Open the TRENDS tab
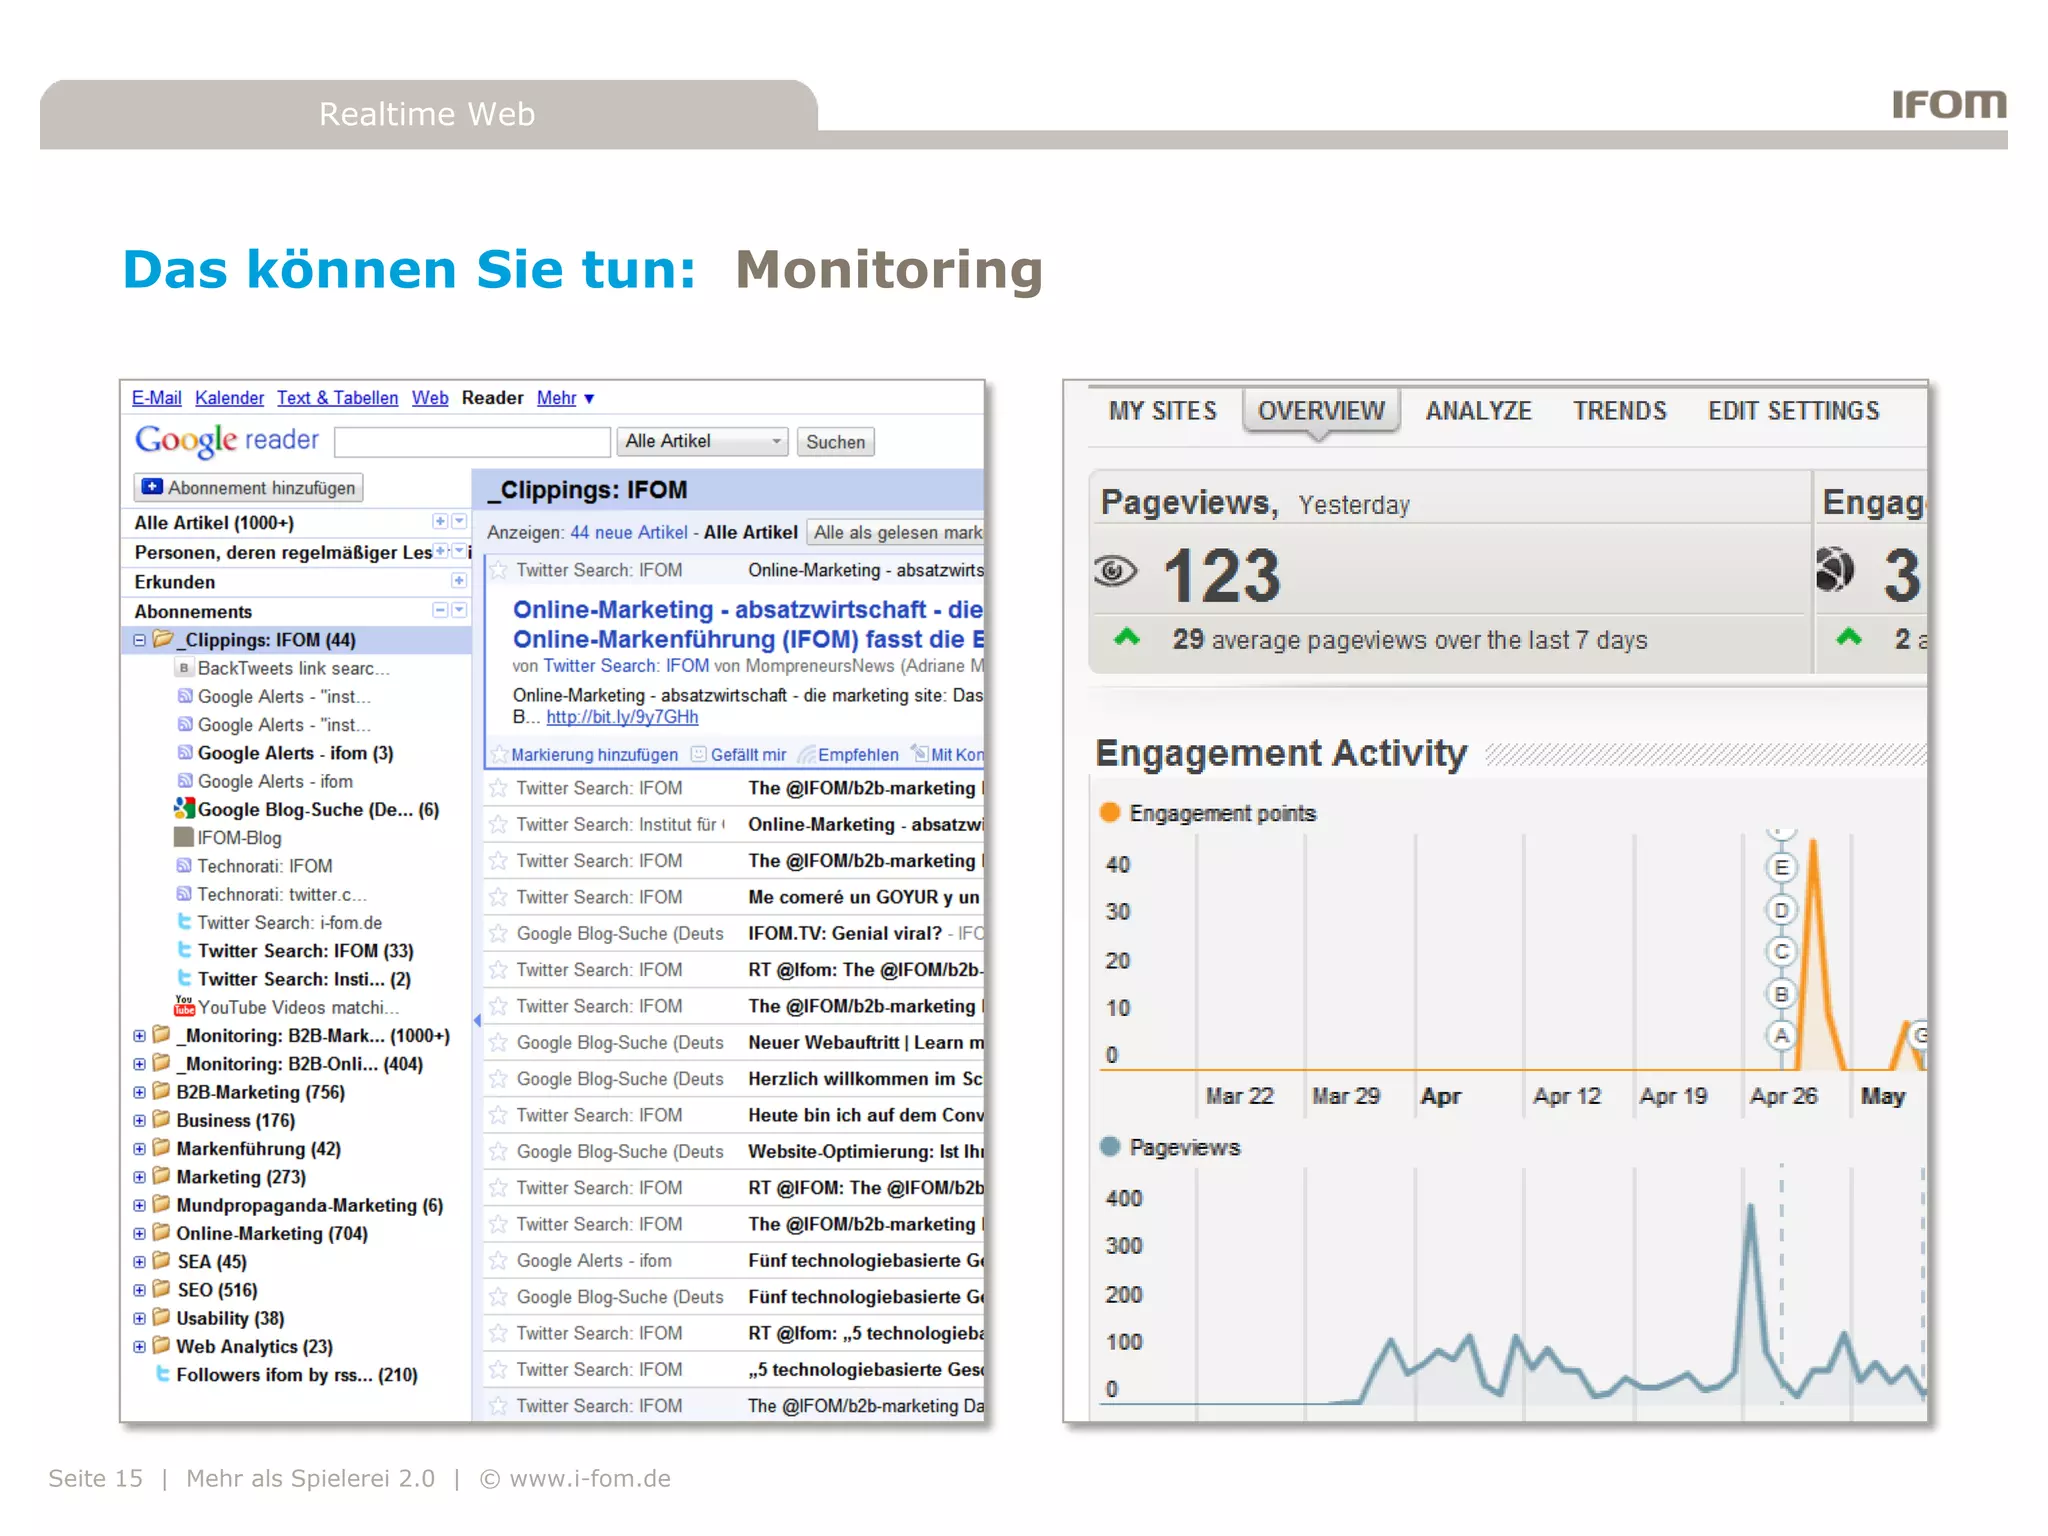The width and height of the screenshot is (2048, 1536). (x=1619, y=411)
